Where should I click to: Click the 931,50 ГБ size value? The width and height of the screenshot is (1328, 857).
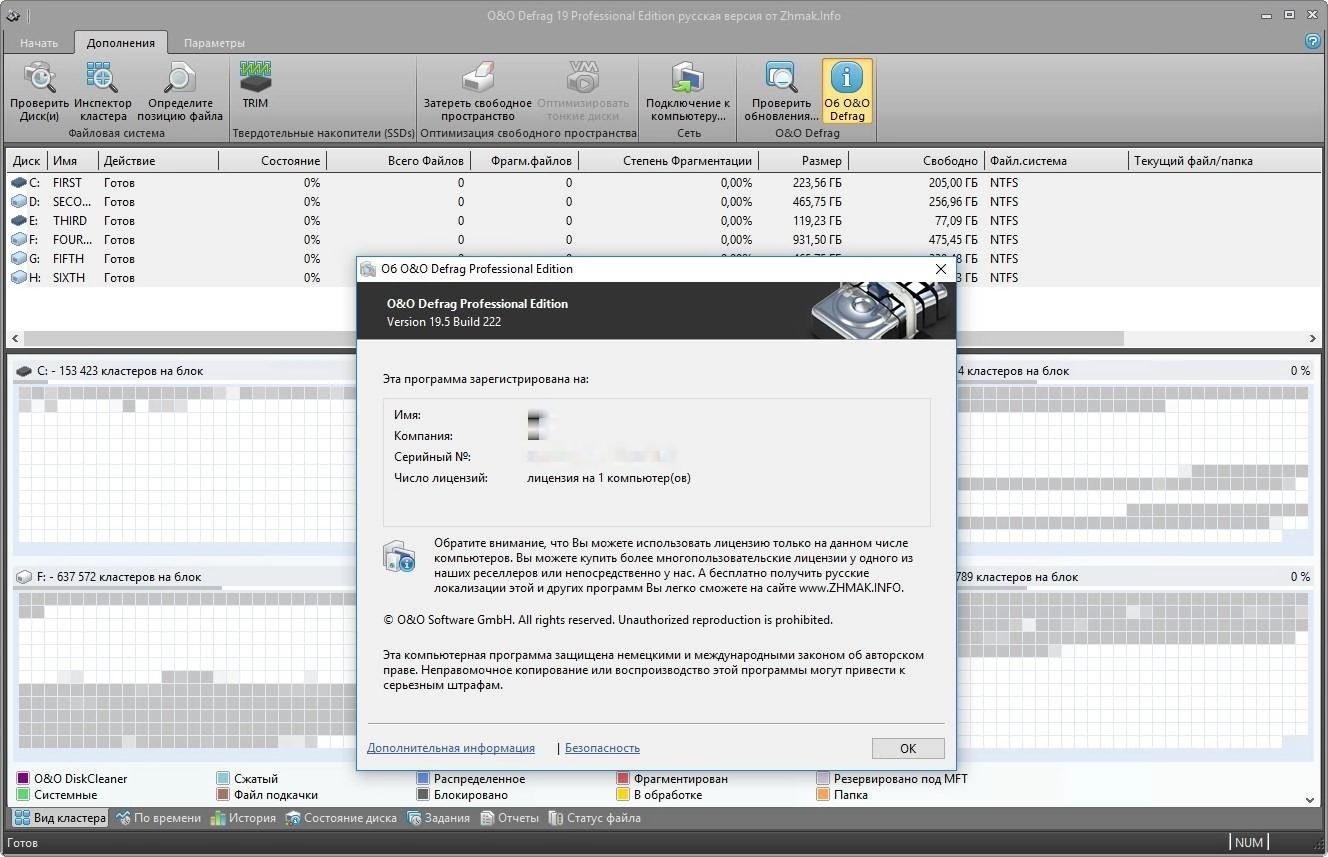(815, 240)
